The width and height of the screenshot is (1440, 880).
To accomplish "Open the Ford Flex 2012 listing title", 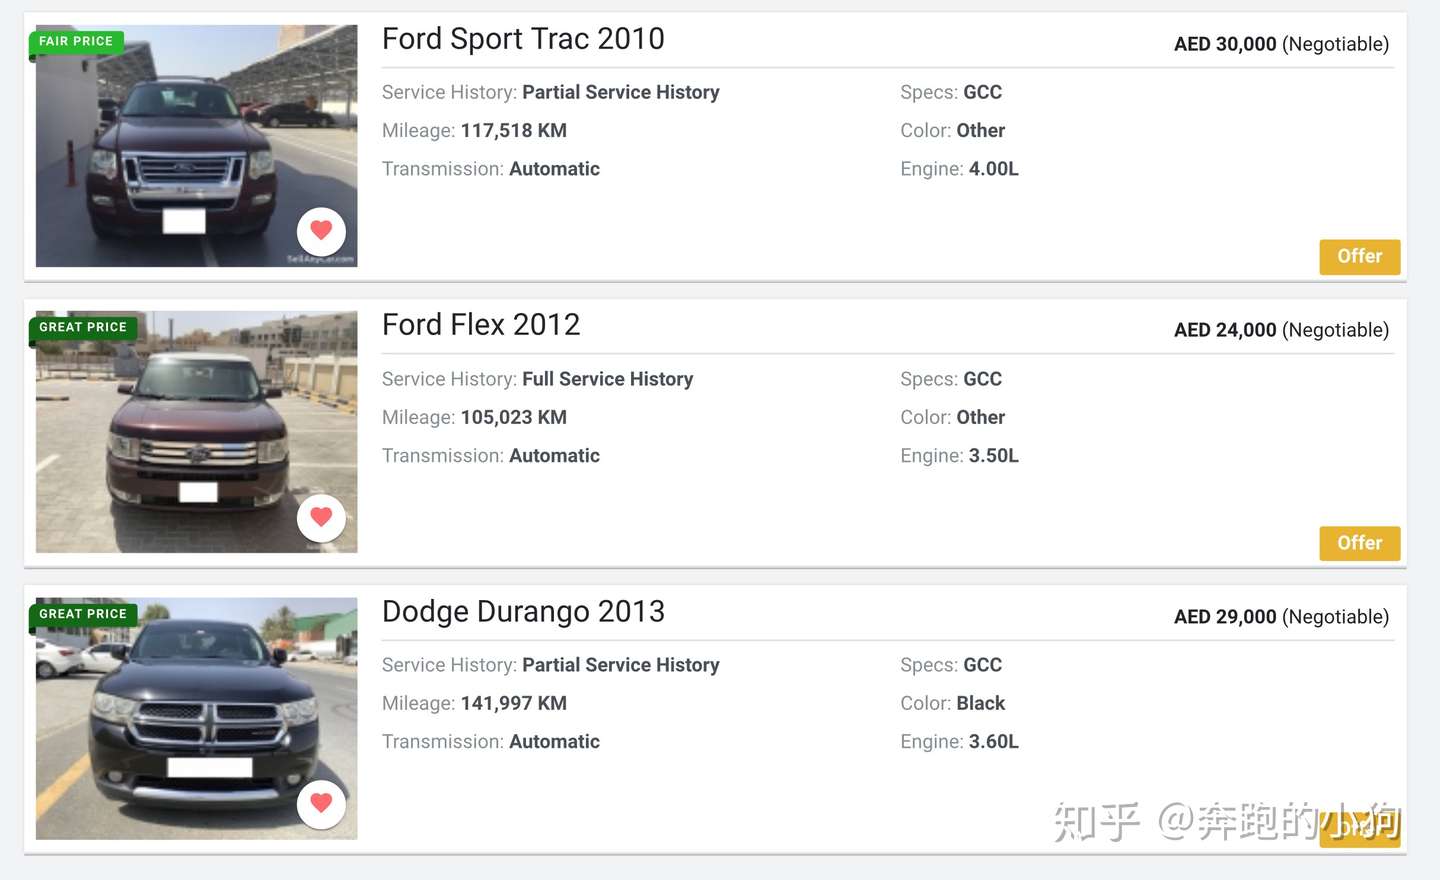I will coord(481,325).
